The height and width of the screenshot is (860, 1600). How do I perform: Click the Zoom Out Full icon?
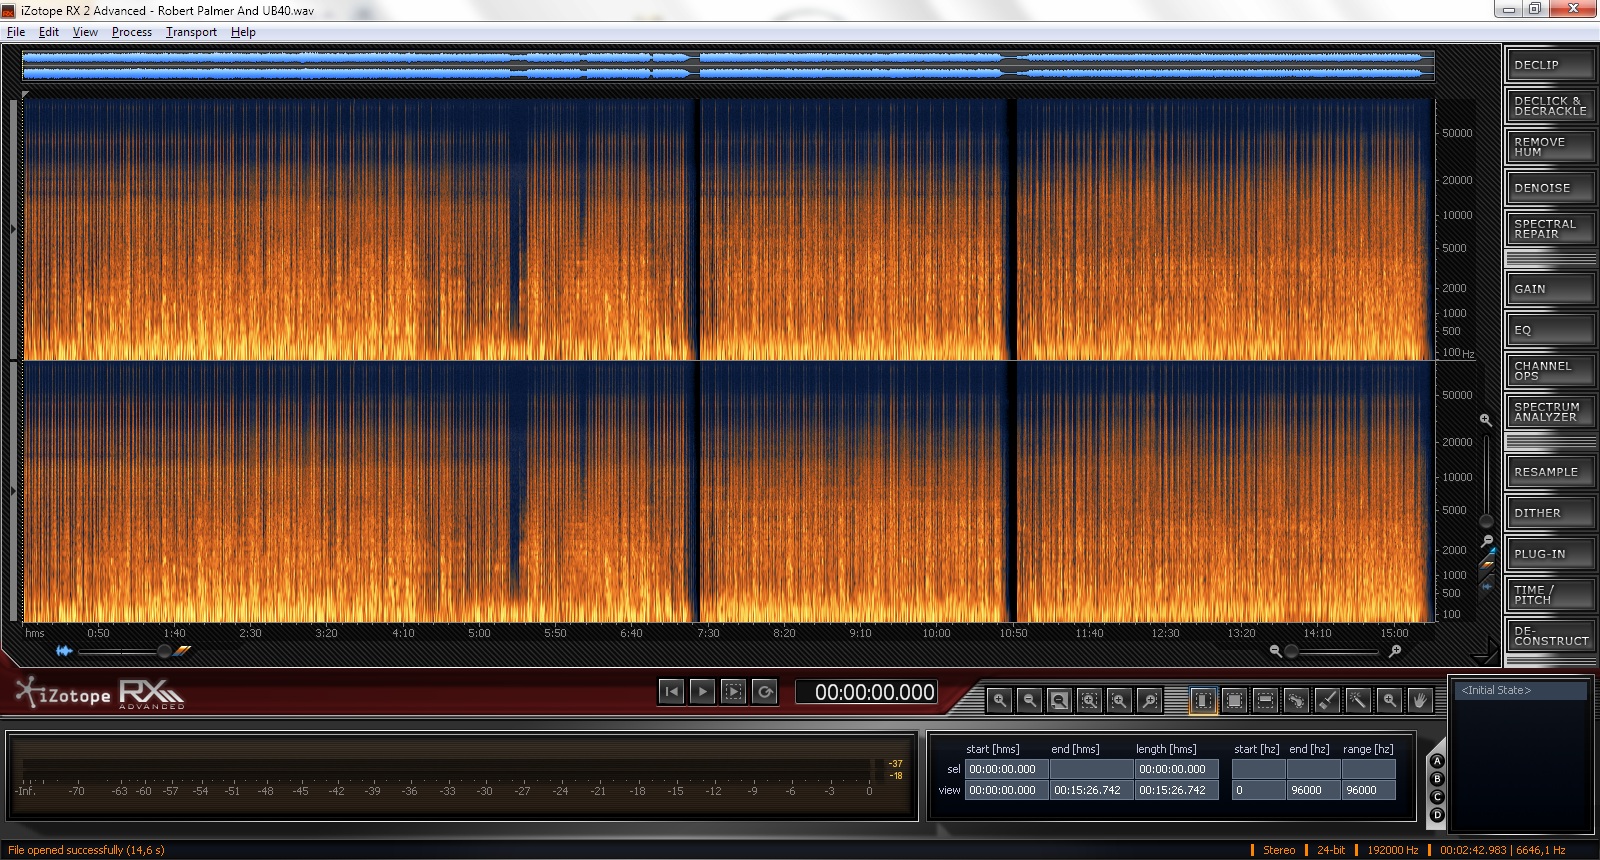(1059, 701)
